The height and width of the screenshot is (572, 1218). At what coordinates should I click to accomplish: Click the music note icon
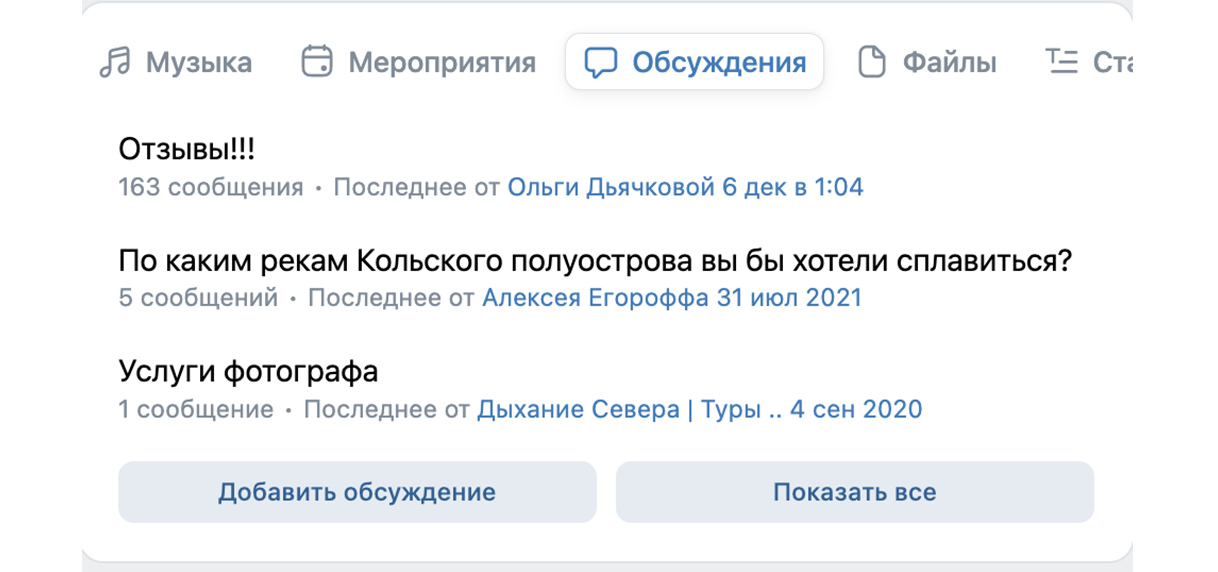[115, 62]
